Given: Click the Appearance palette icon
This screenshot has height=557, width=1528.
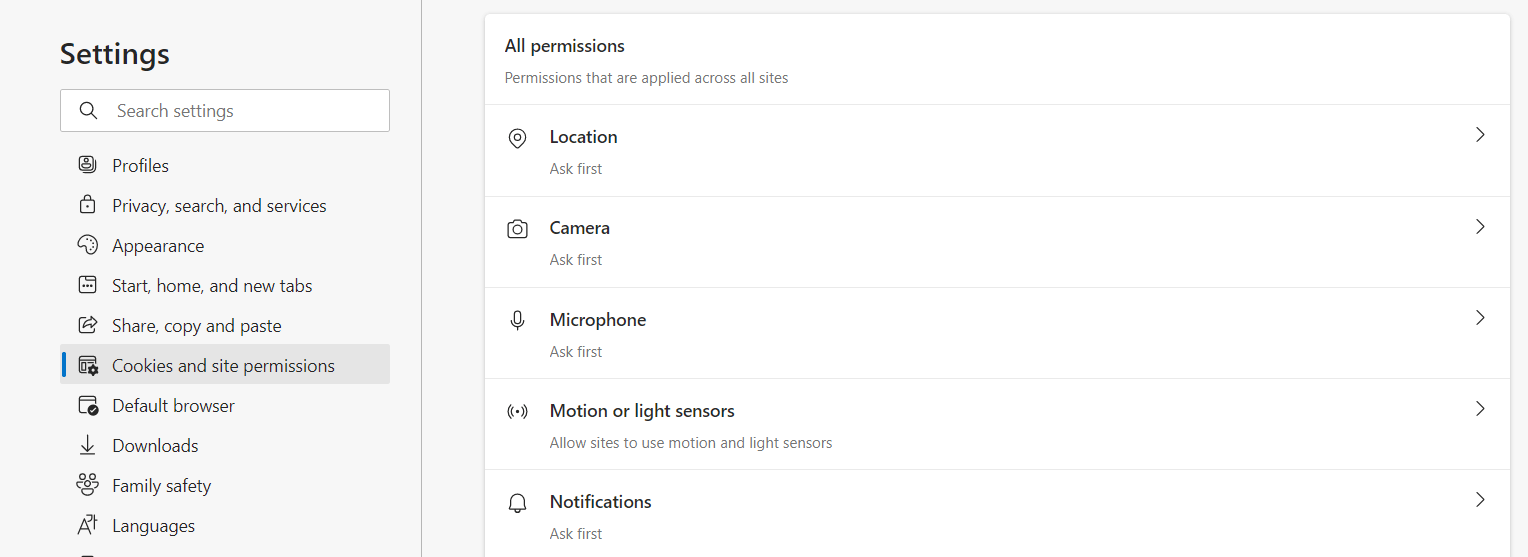Looking at the screenshot, I should (88, 245).
